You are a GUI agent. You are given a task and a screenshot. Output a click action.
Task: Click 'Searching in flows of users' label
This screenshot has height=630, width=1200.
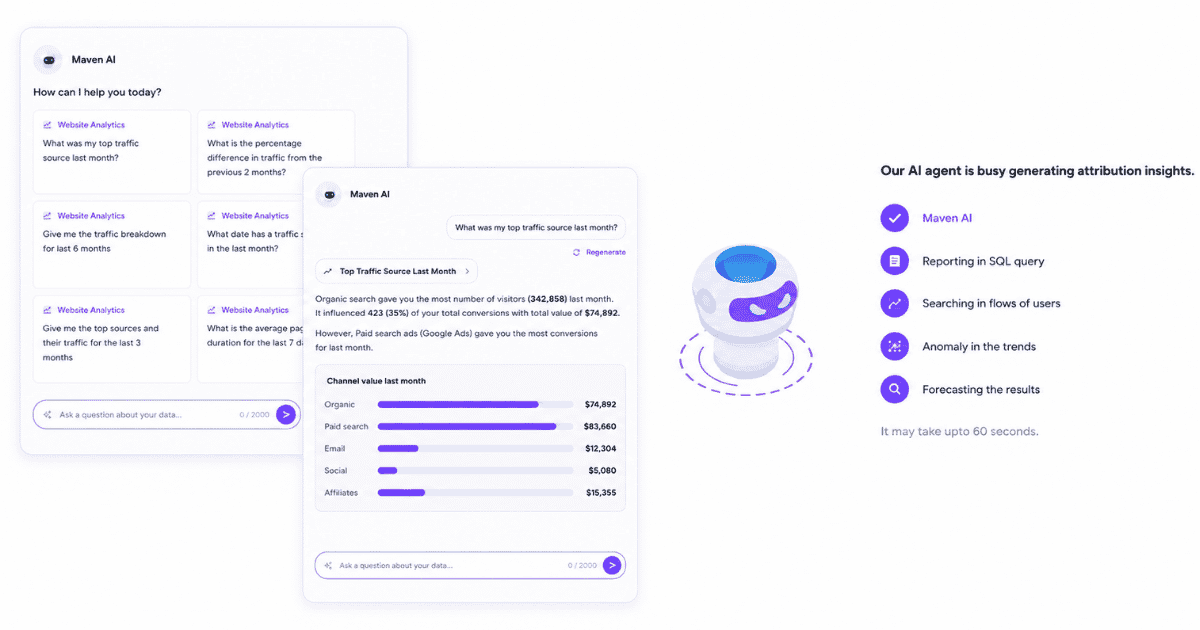(x=991, y=303)
